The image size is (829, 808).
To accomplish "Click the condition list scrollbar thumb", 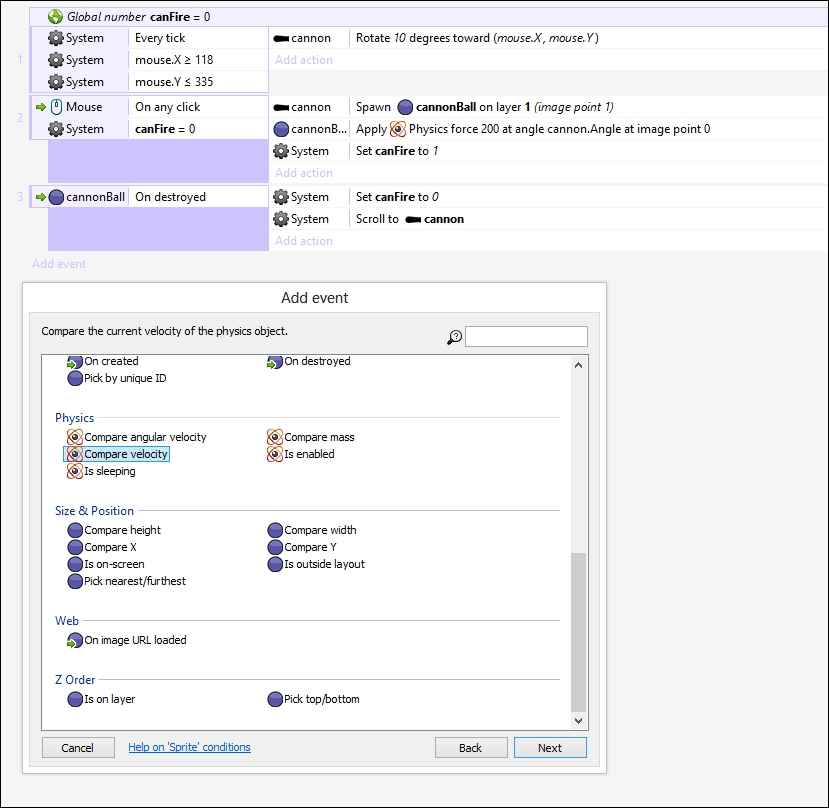I will tap(578, 632).
